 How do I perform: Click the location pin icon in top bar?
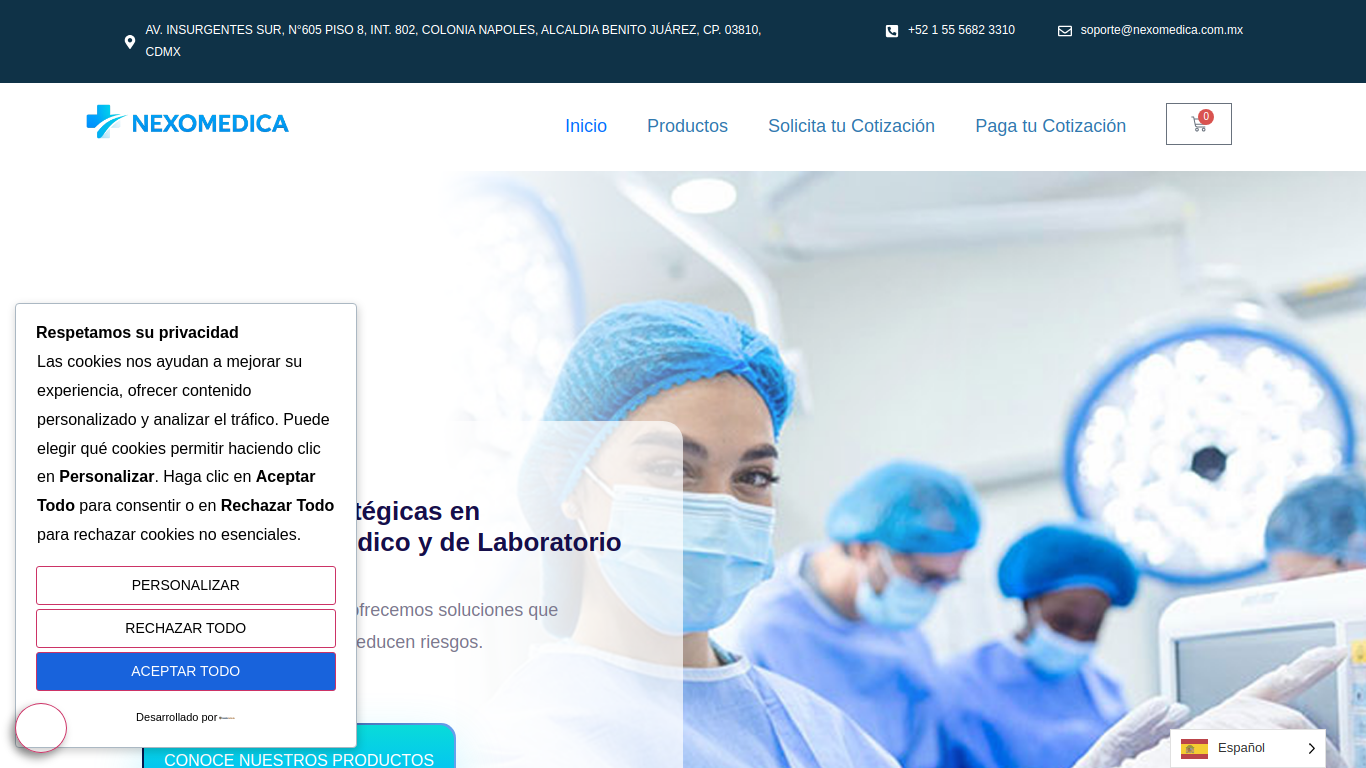point(130,42)
